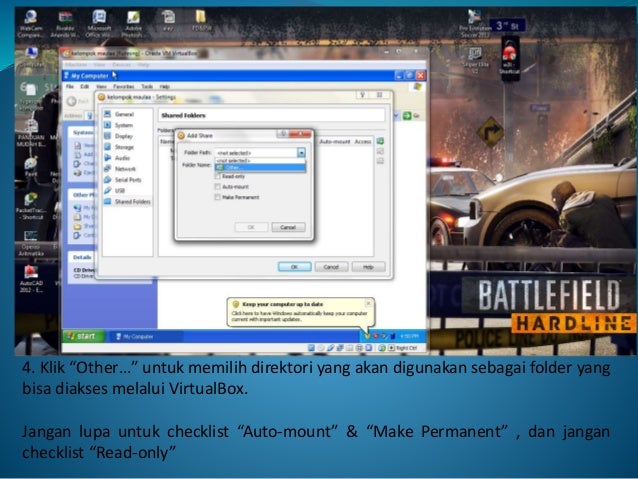Open the Rivaldo Ananda desktop icon
638x479 pixels.
[65, 24]
